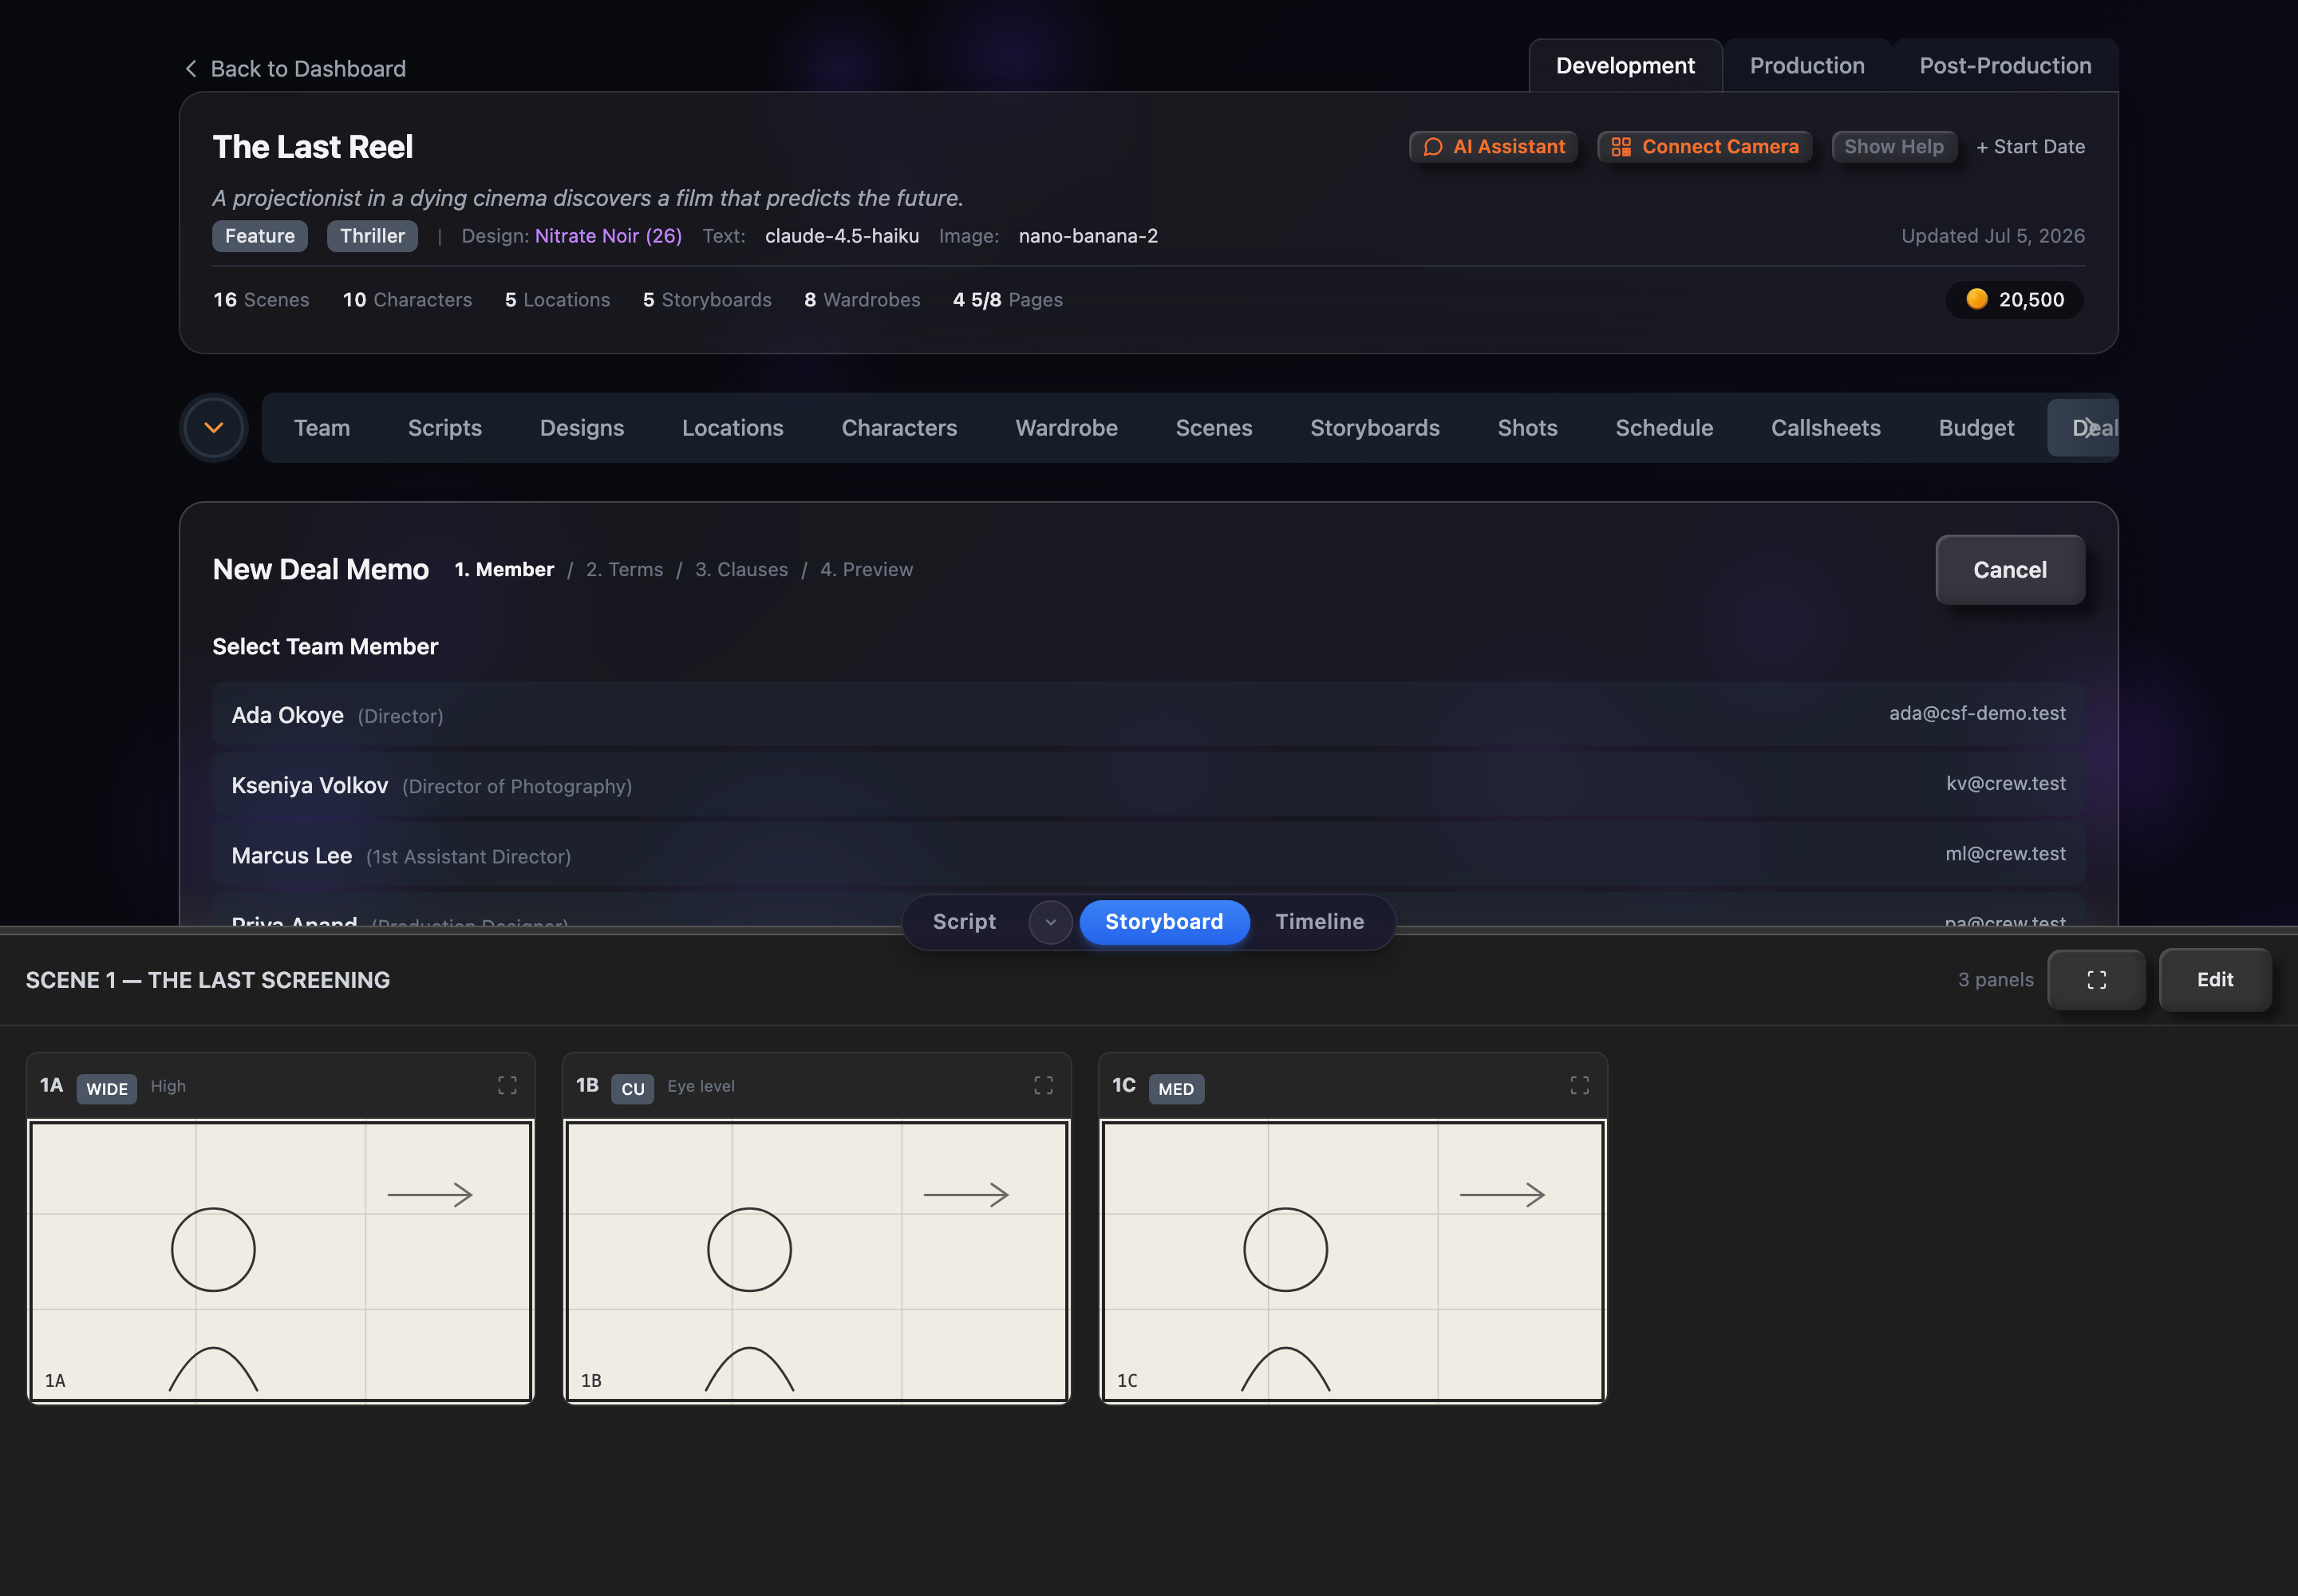
Task: Click the Connect Camera button
Action: pos(1704,147)
